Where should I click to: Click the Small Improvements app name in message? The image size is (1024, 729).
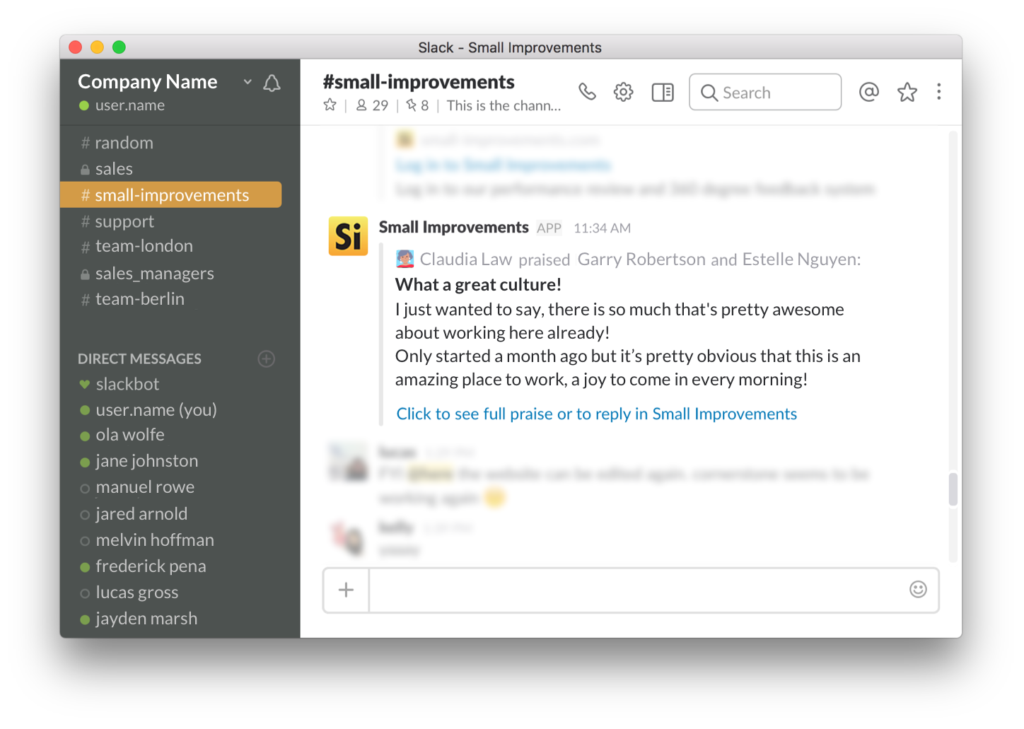tap(453, 227)
